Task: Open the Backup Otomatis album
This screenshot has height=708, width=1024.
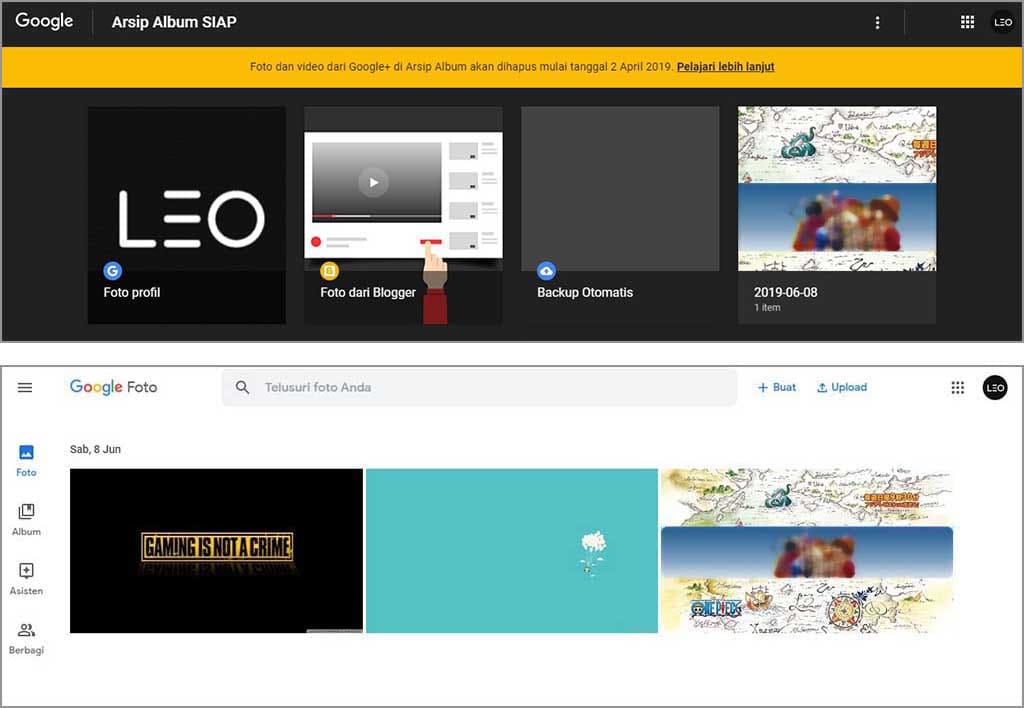Action: 620,215
